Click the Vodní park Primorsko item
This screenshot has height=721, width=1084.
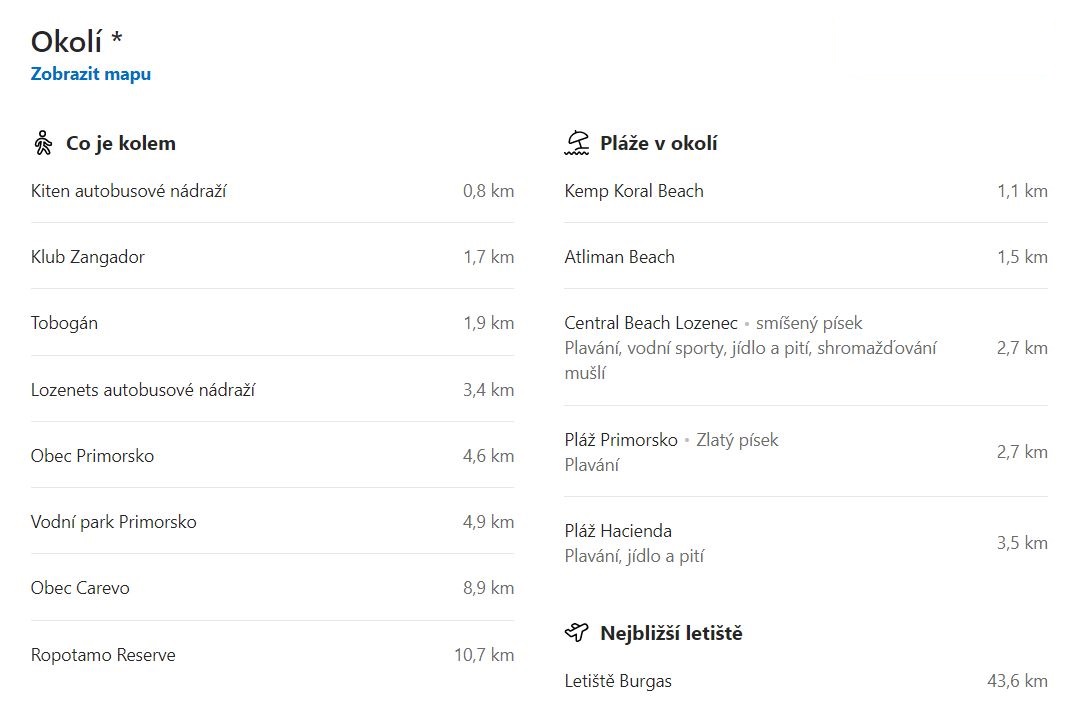click(272, 522)
